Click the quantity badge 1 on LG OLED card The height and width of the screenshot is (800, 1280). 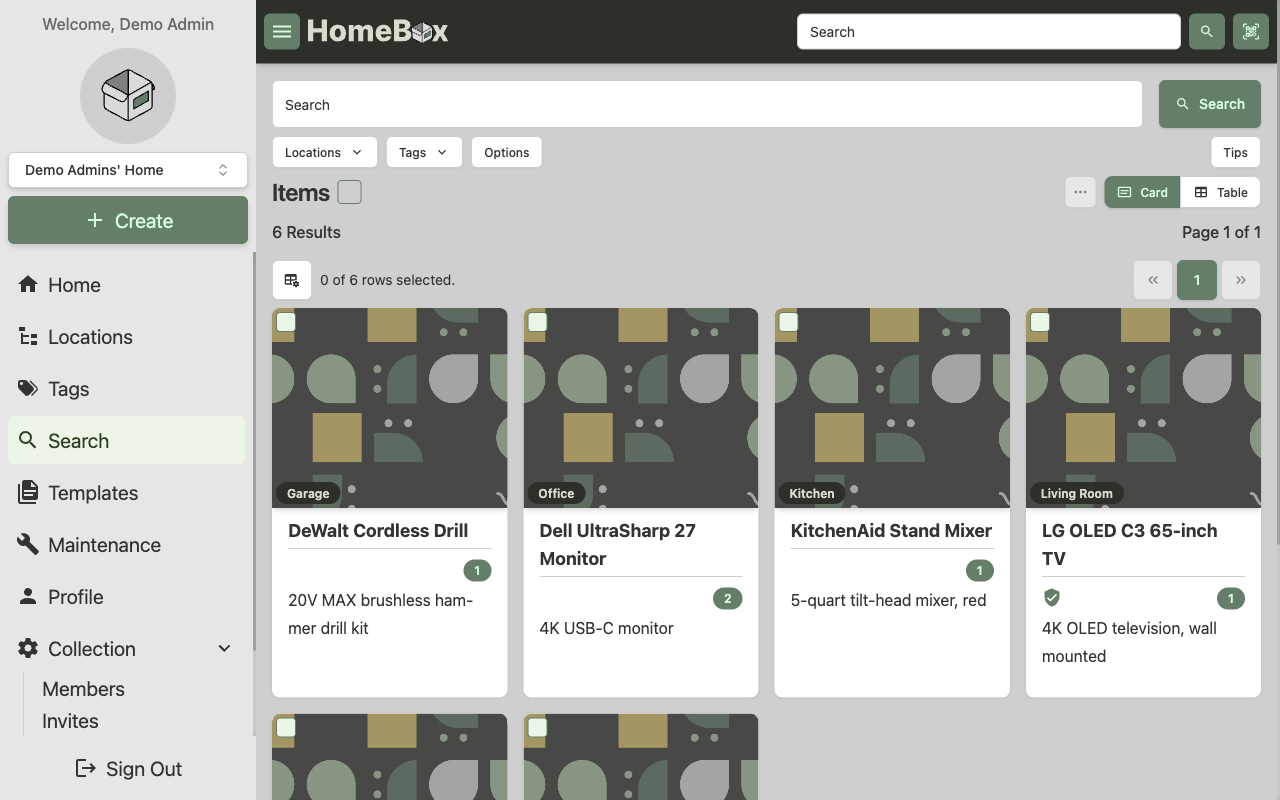[x=1230, y=599]
